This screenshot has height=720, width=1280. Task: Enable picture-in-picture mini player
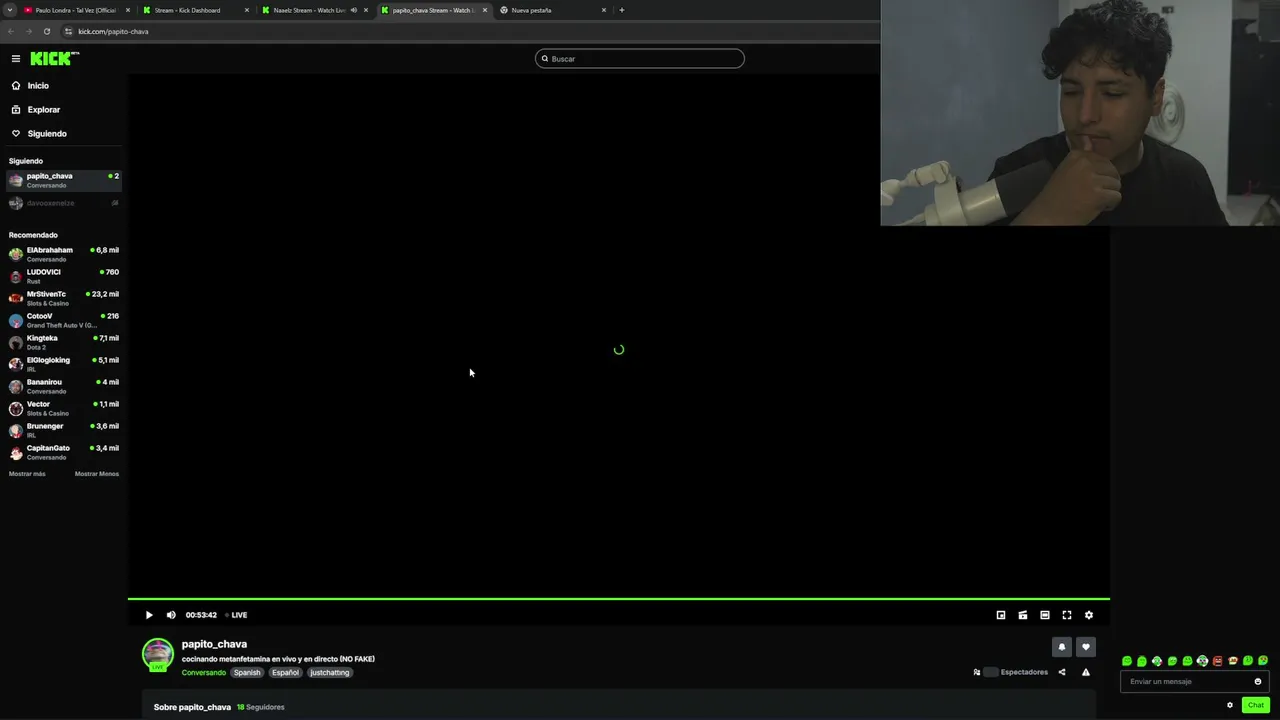pos(1001,615)
